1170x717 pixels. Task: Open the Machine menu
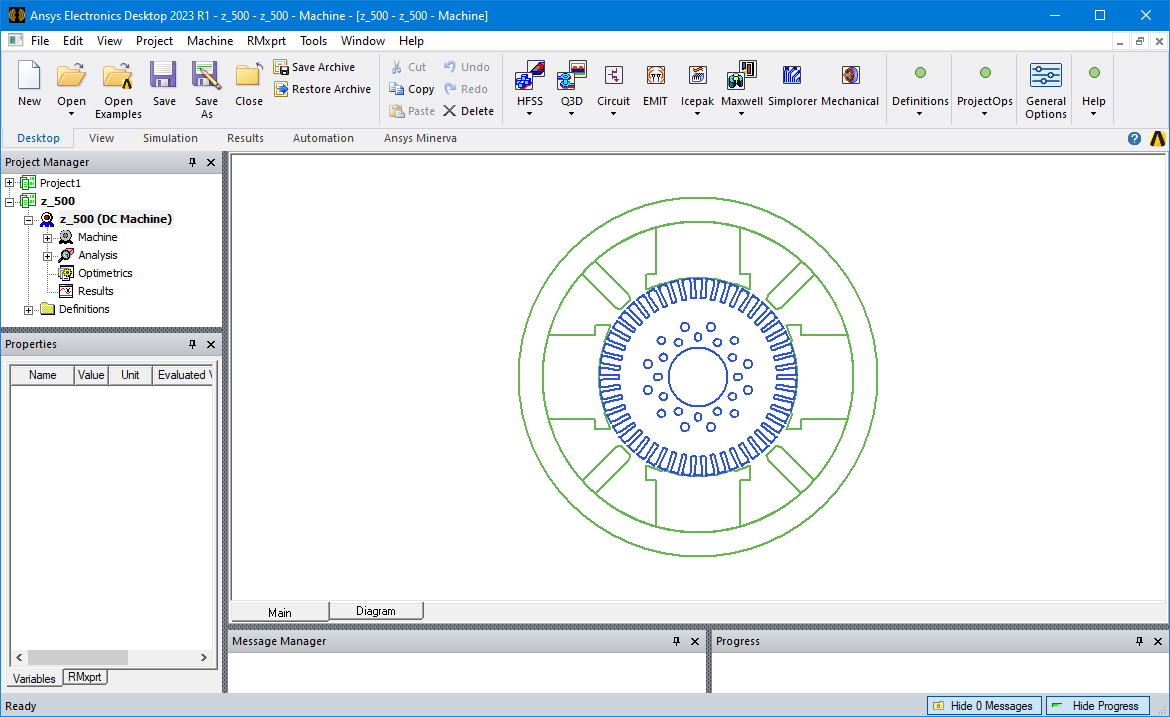(210, 41)
